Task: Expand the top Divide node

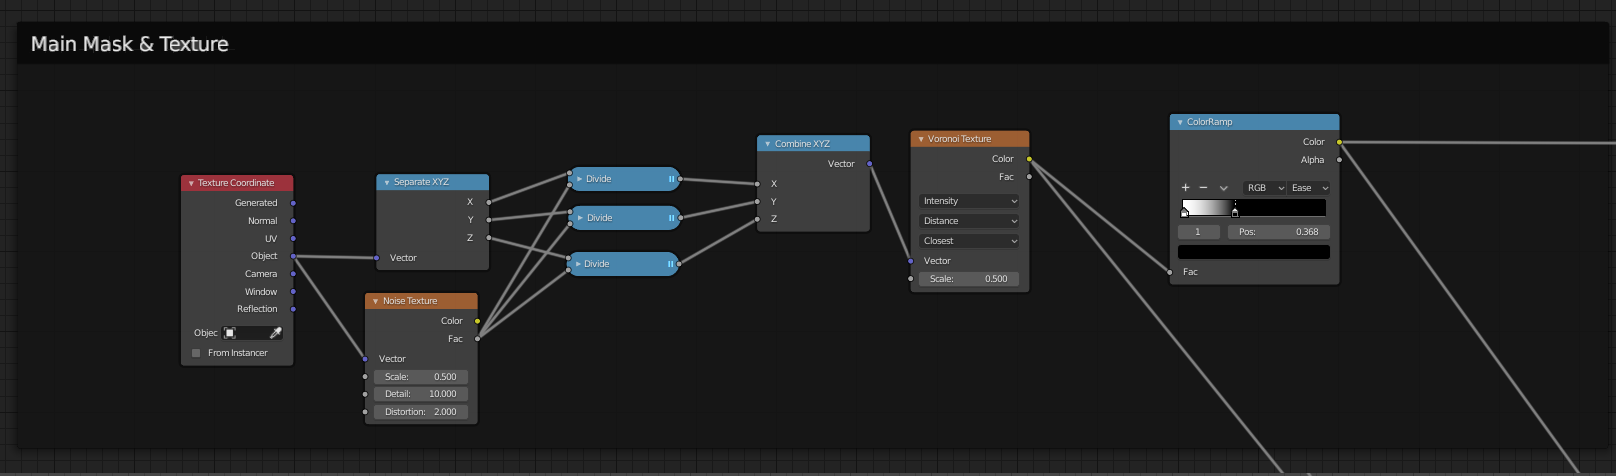Action: tap(579, 179)
